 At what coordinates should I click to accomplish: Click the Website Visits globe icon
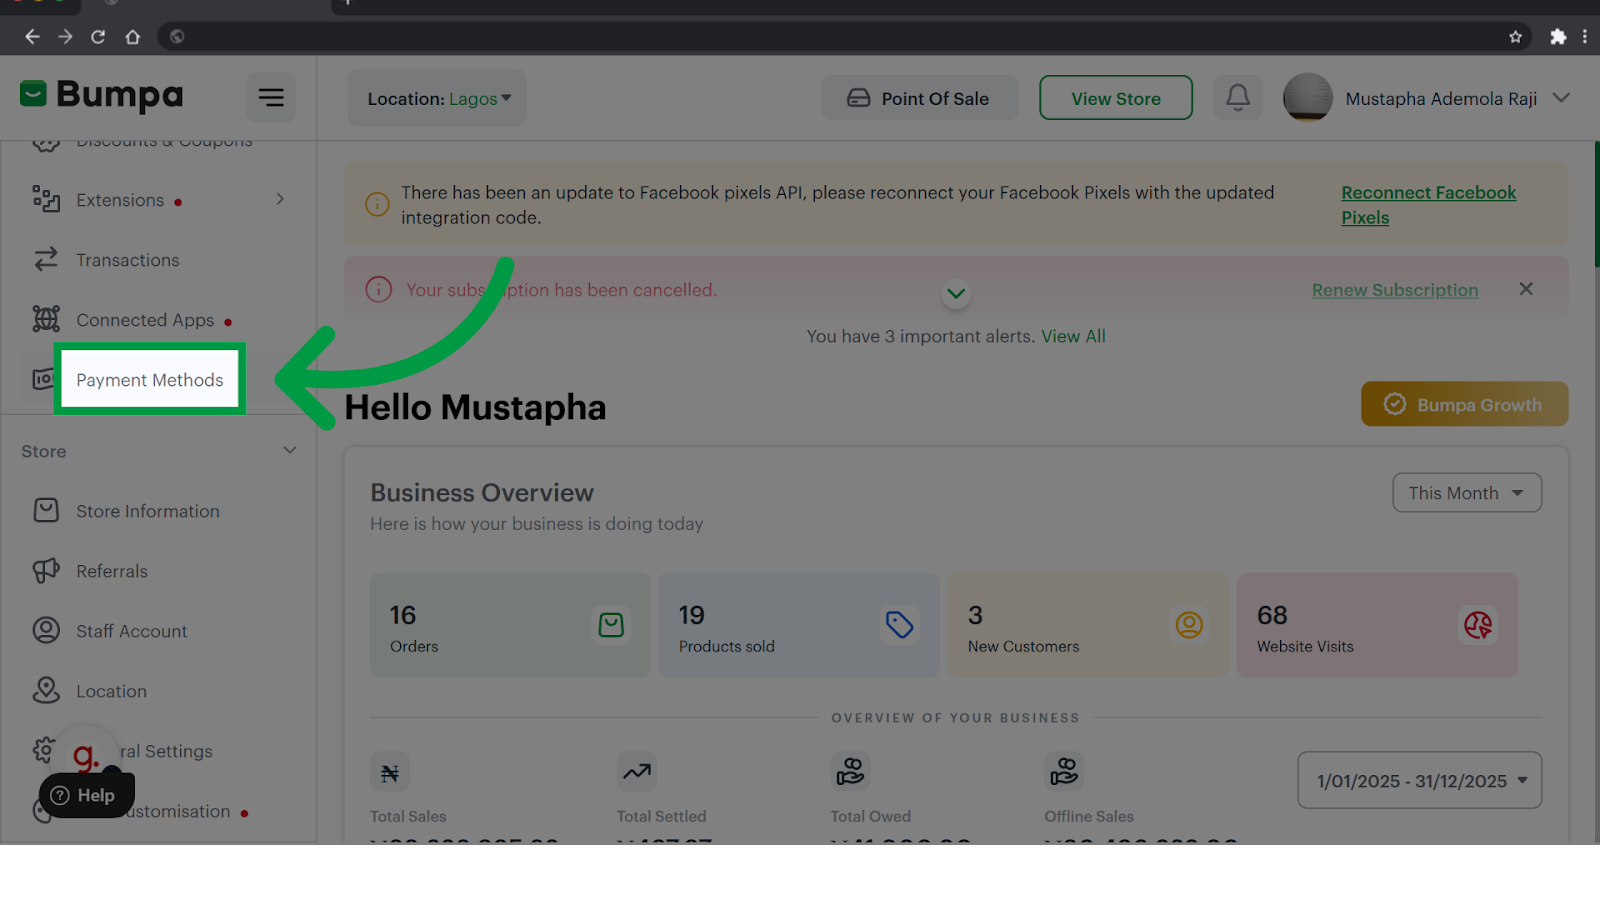point(1477,625)
